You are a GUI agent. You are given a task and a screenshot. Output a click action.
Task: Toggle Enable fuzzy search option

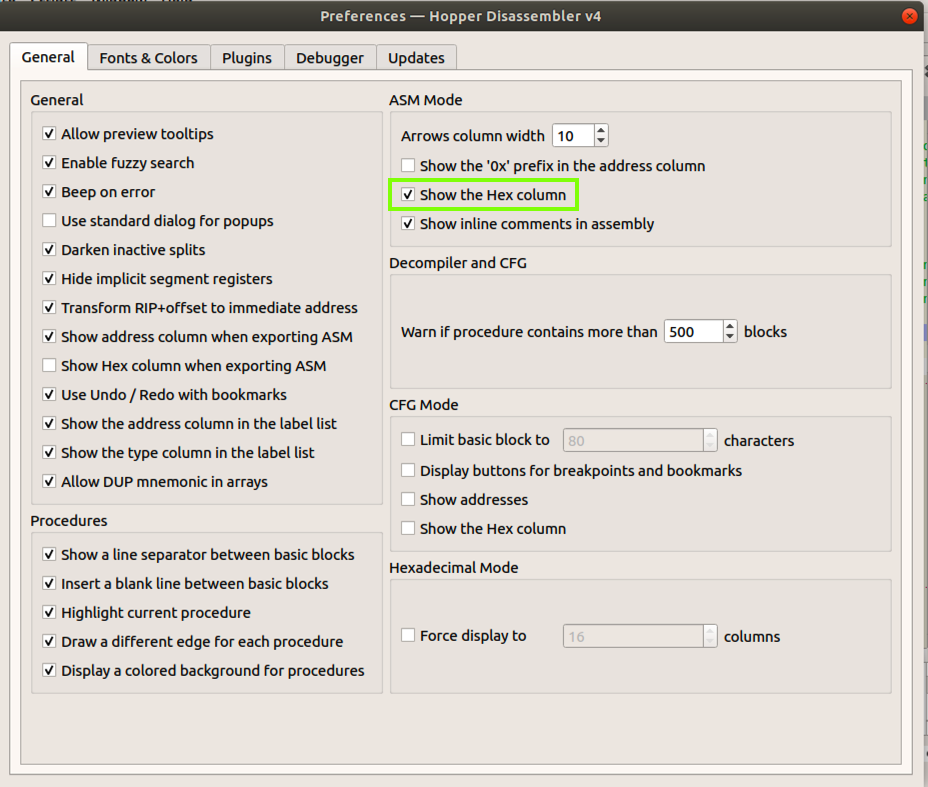tap(49, 163)
